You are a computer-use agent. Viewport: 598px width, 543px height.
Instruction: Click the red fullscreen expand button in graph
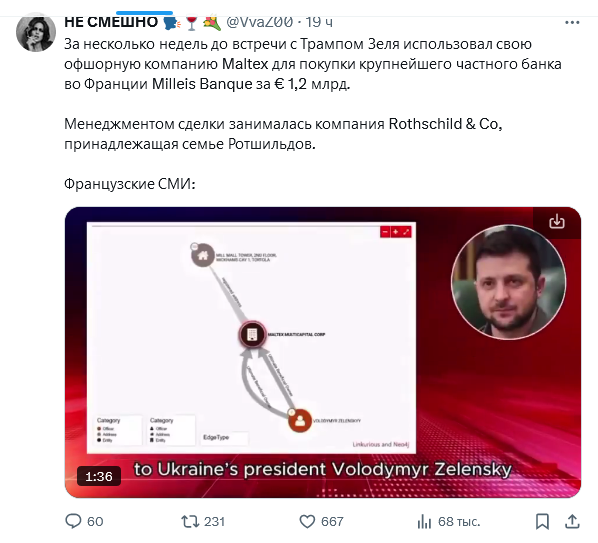[406, 232]
